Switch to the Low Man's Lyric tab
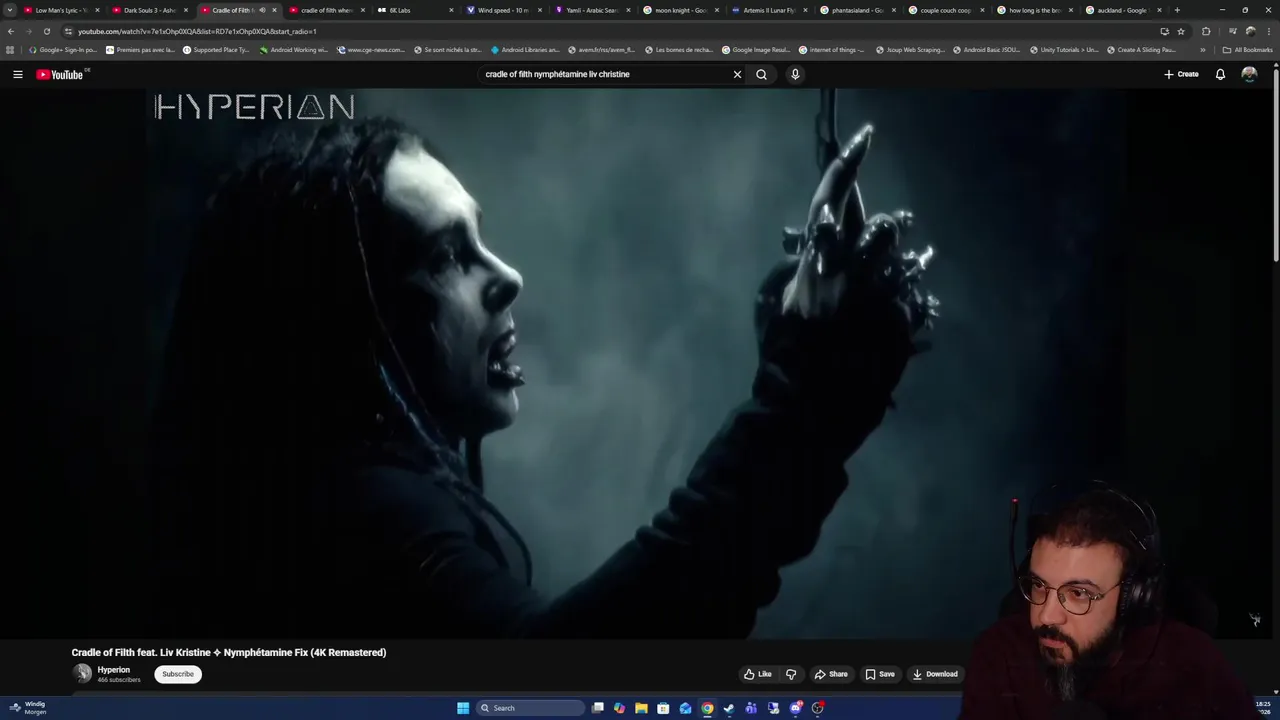Image resolution: width=1280 pixels, height=720 pixels. pos(61,10)
